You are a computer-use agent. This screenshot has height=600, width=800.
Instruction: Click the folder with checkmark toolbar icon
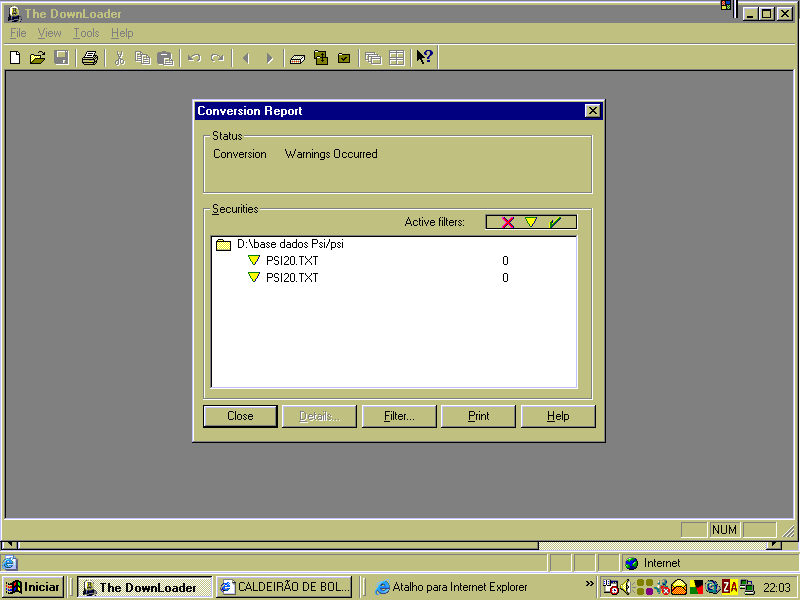344,58
